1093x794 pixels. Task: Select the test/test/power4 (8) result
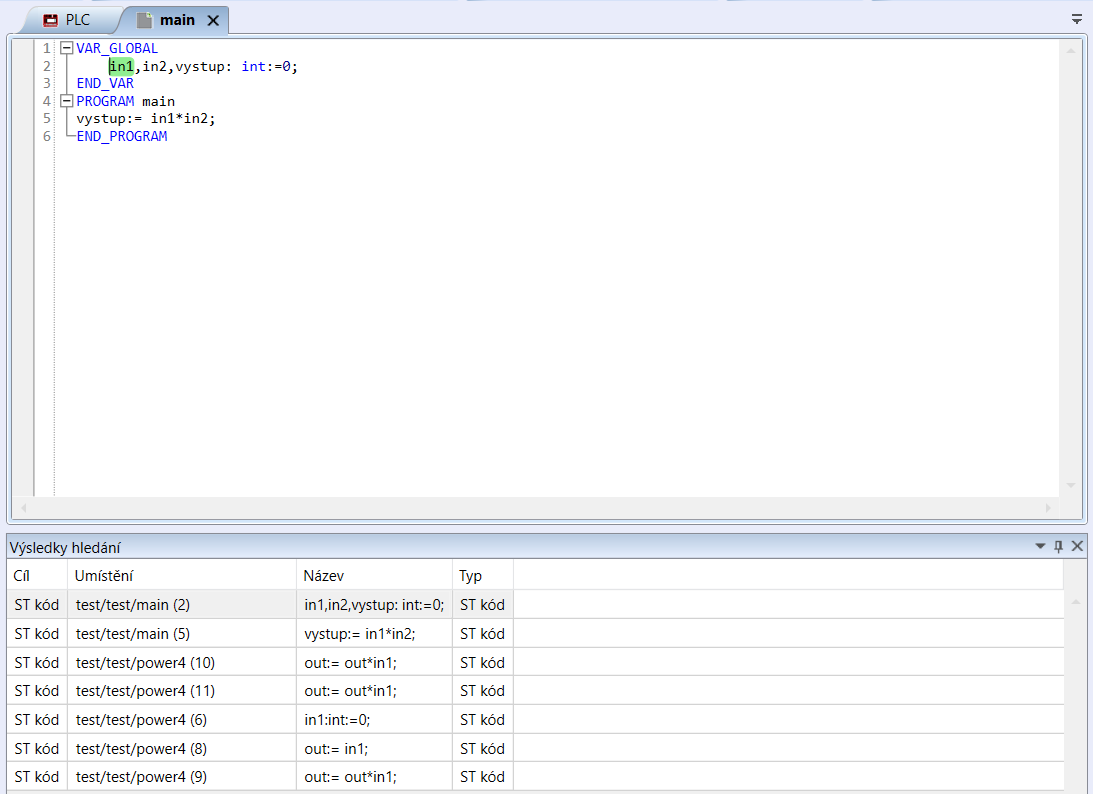coord(535,749)
